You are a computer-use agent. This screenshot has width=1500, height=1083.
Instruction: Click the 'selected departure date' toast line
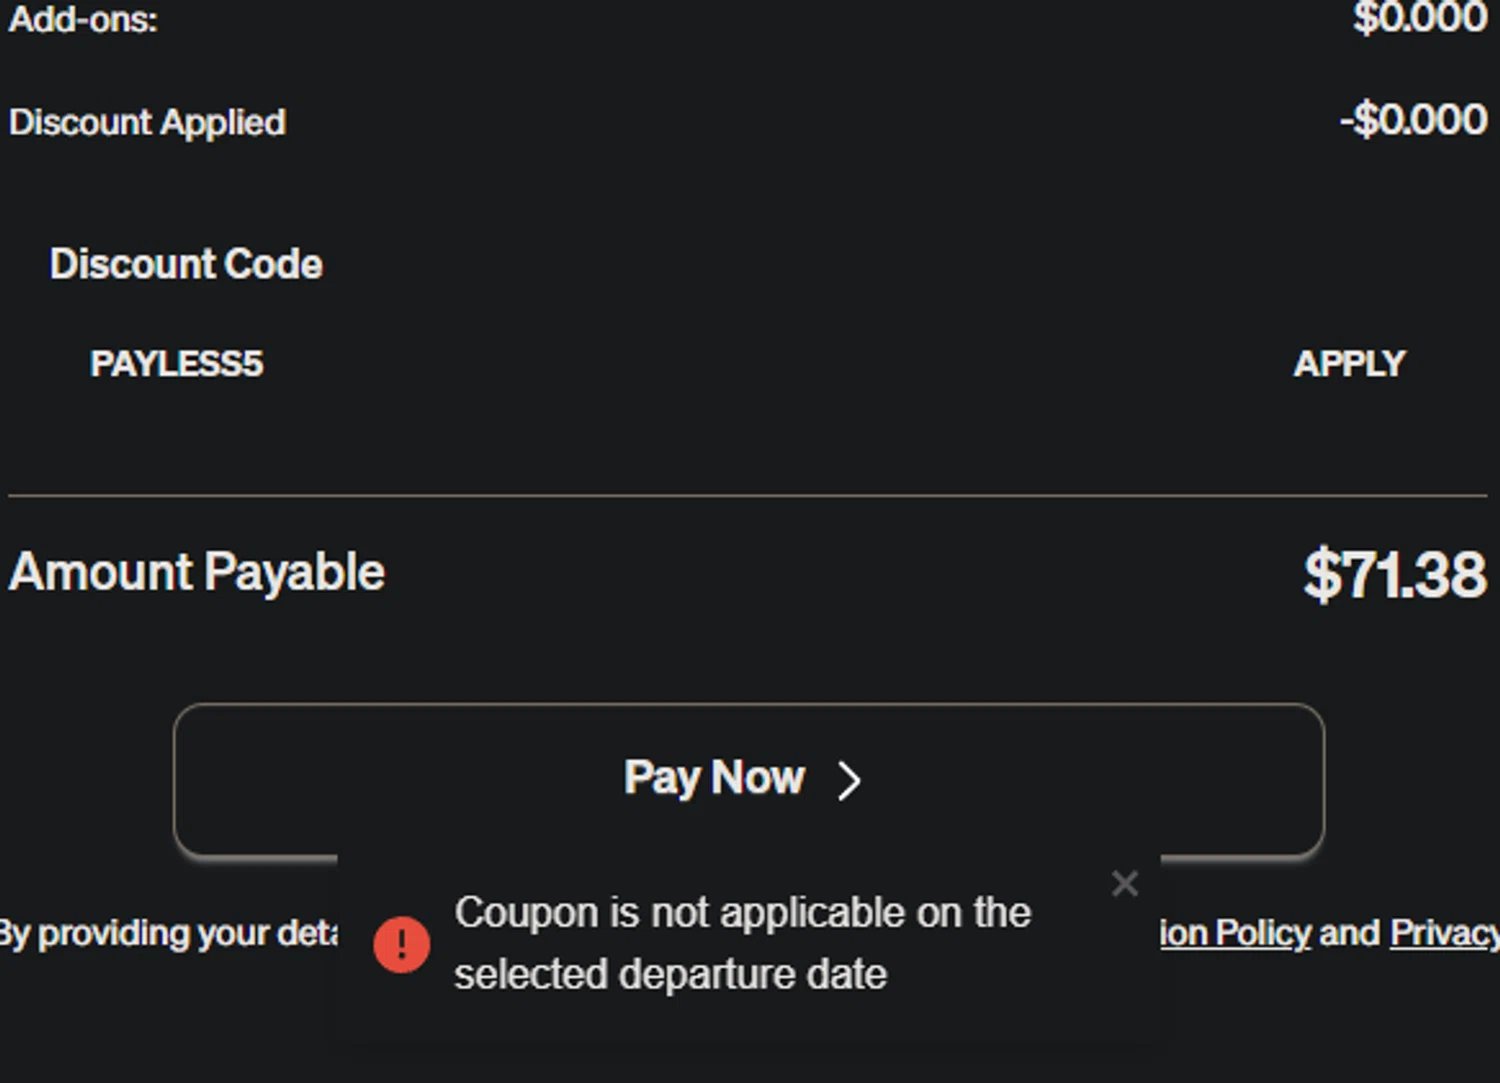(x=670, y=974)
